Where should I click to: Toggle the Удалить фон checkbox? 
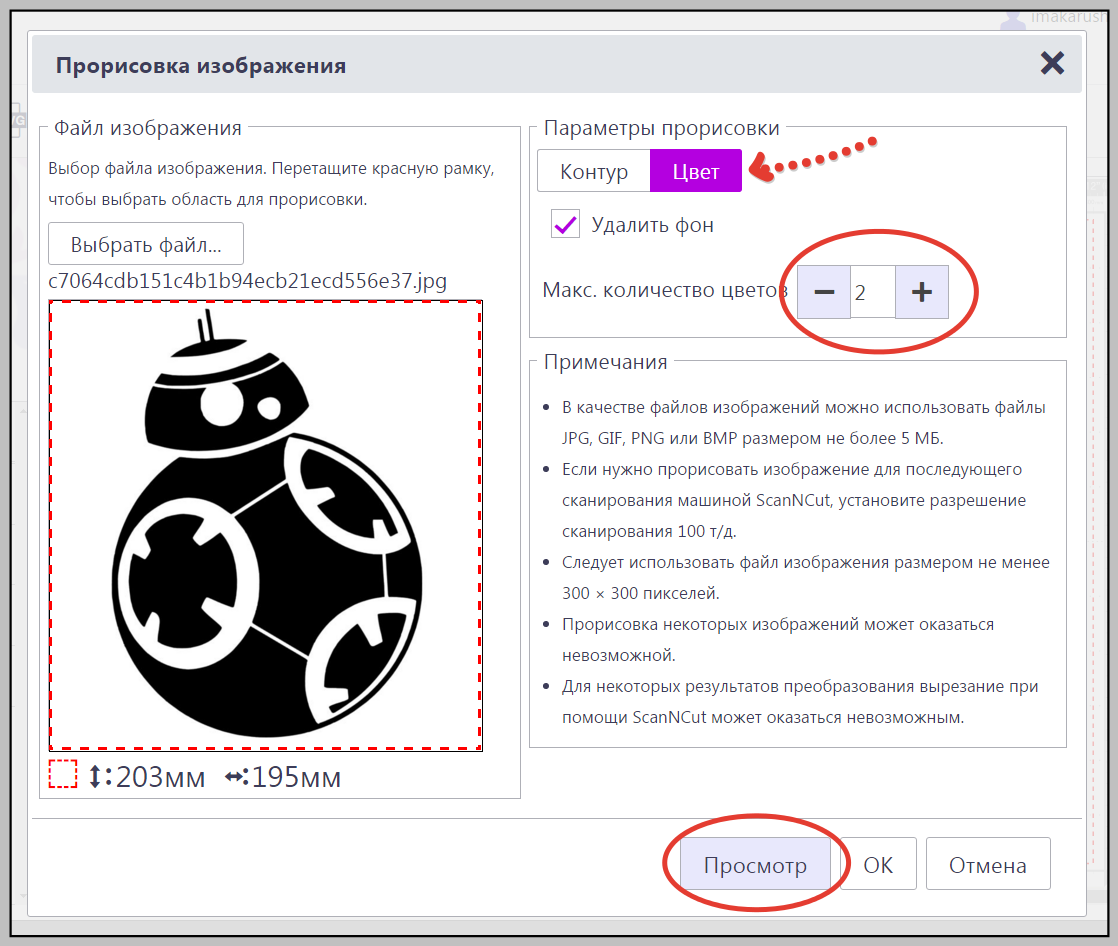[x=565, y=224]
